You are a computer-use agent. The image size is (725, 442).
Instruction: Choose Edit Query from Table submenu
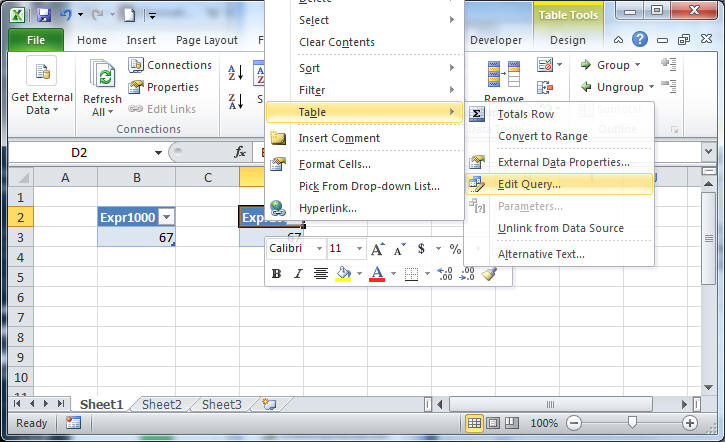(559, 184)
